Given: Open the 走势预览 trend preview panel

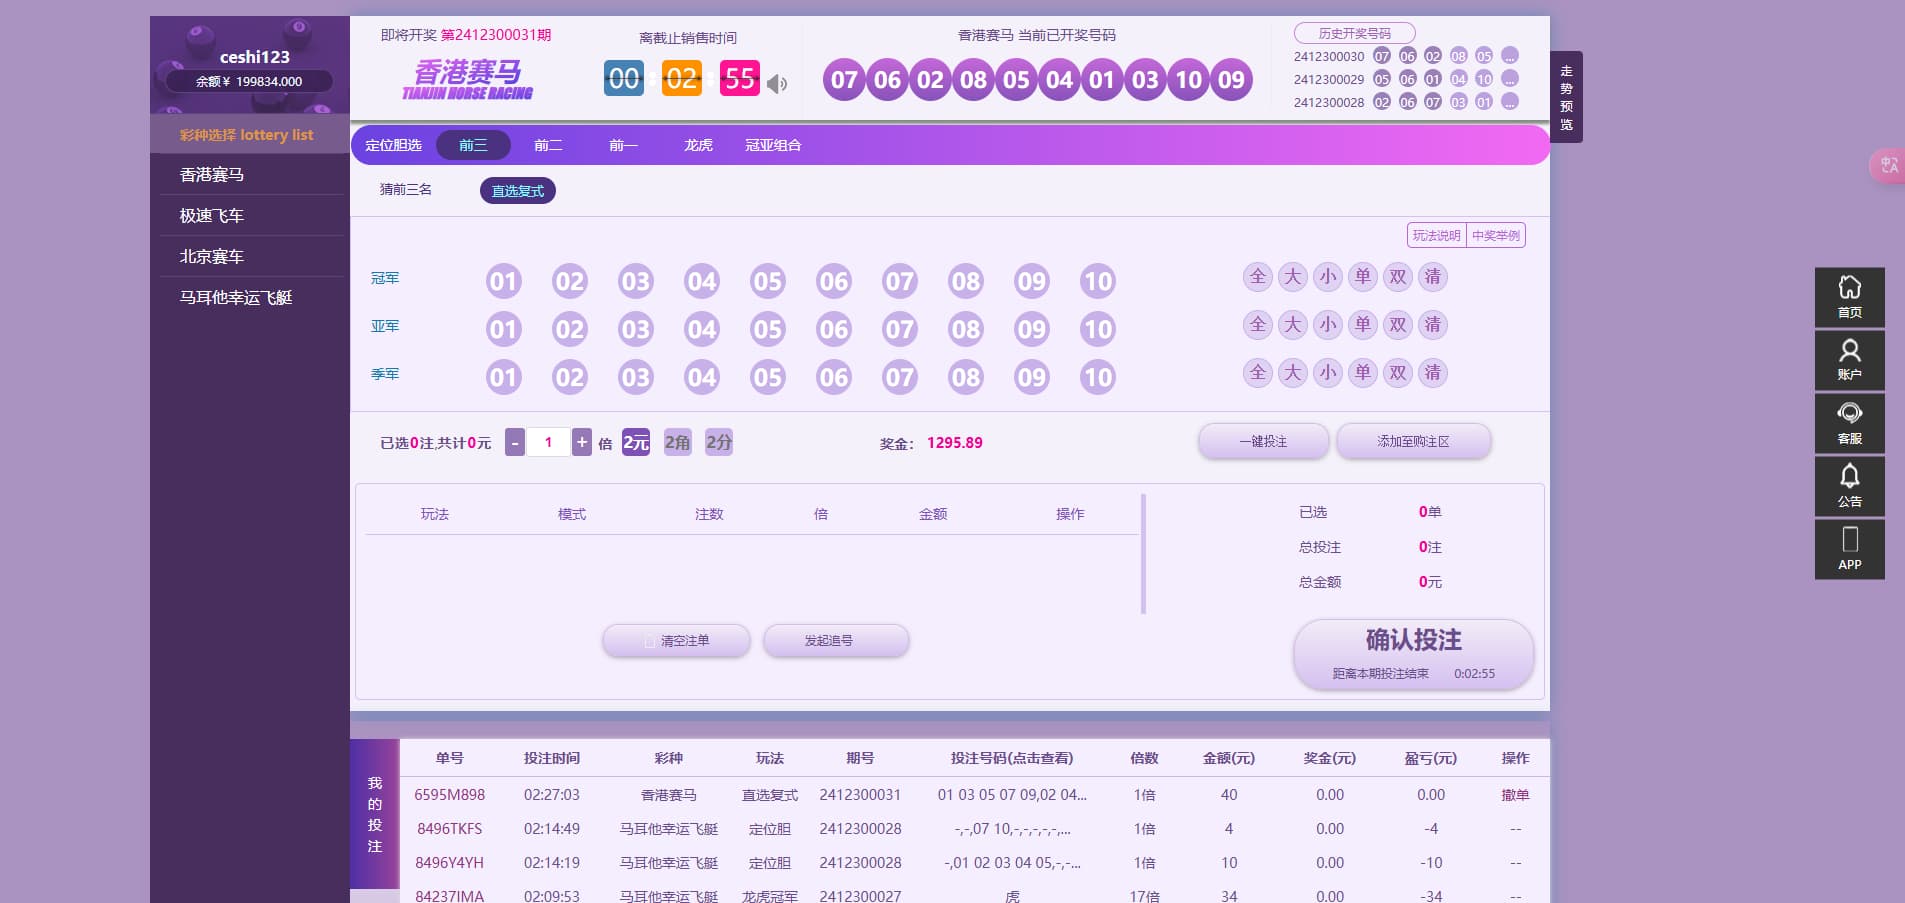Looking at the screenshot, I should [x=1566, y=97].
